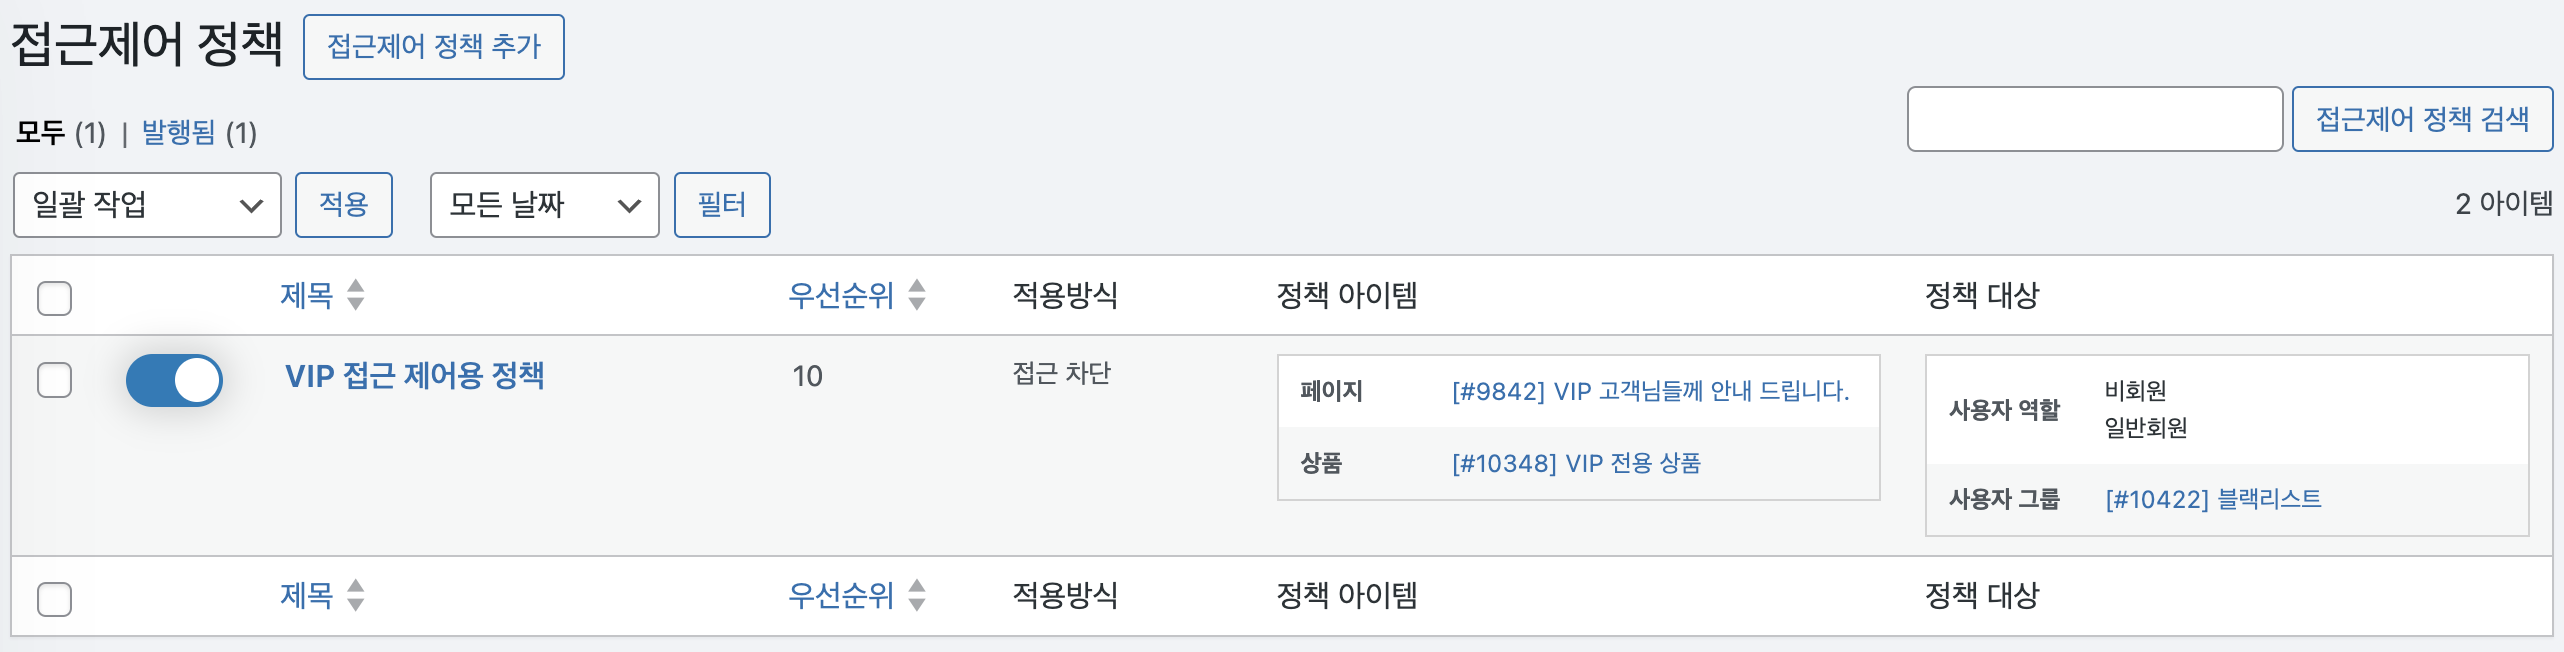
Task: Open the VIP 접근 제어용 정책 title link
Action: 414,376
